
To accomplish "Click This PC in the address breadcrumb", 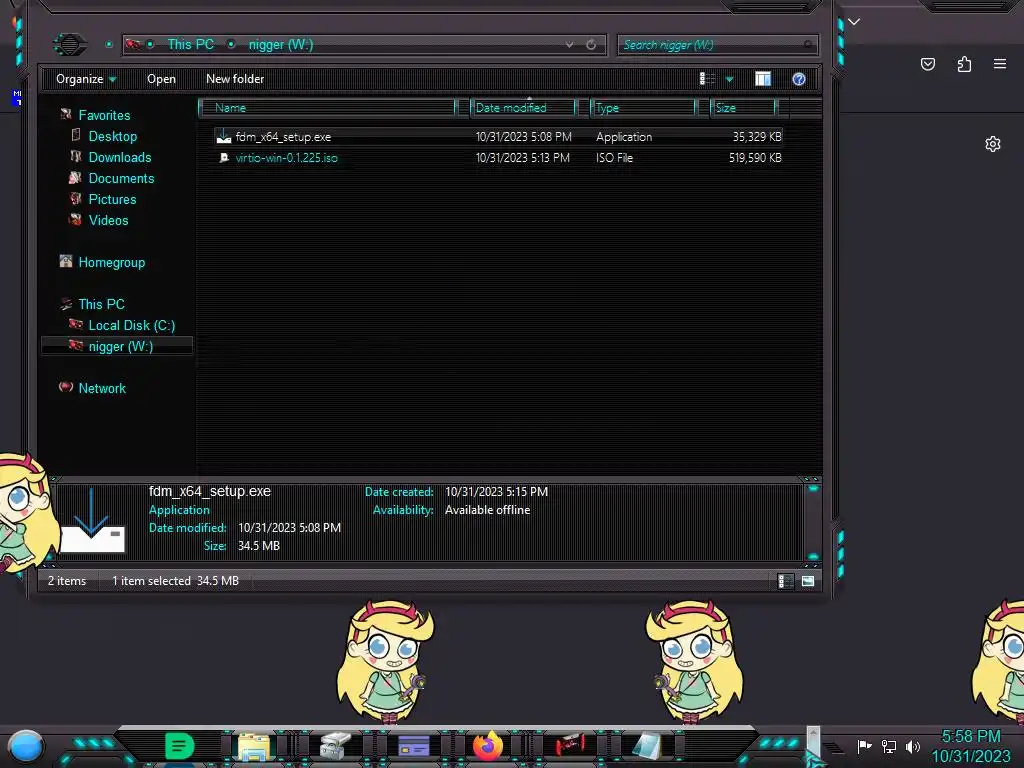I will pyautogui.click(x=191, y=44).
